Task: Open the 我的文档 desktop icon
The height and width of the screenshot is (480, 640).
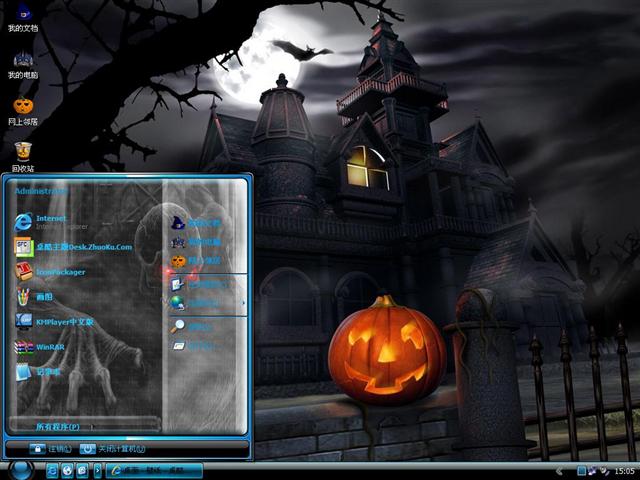Action: (x=23, y=17)
